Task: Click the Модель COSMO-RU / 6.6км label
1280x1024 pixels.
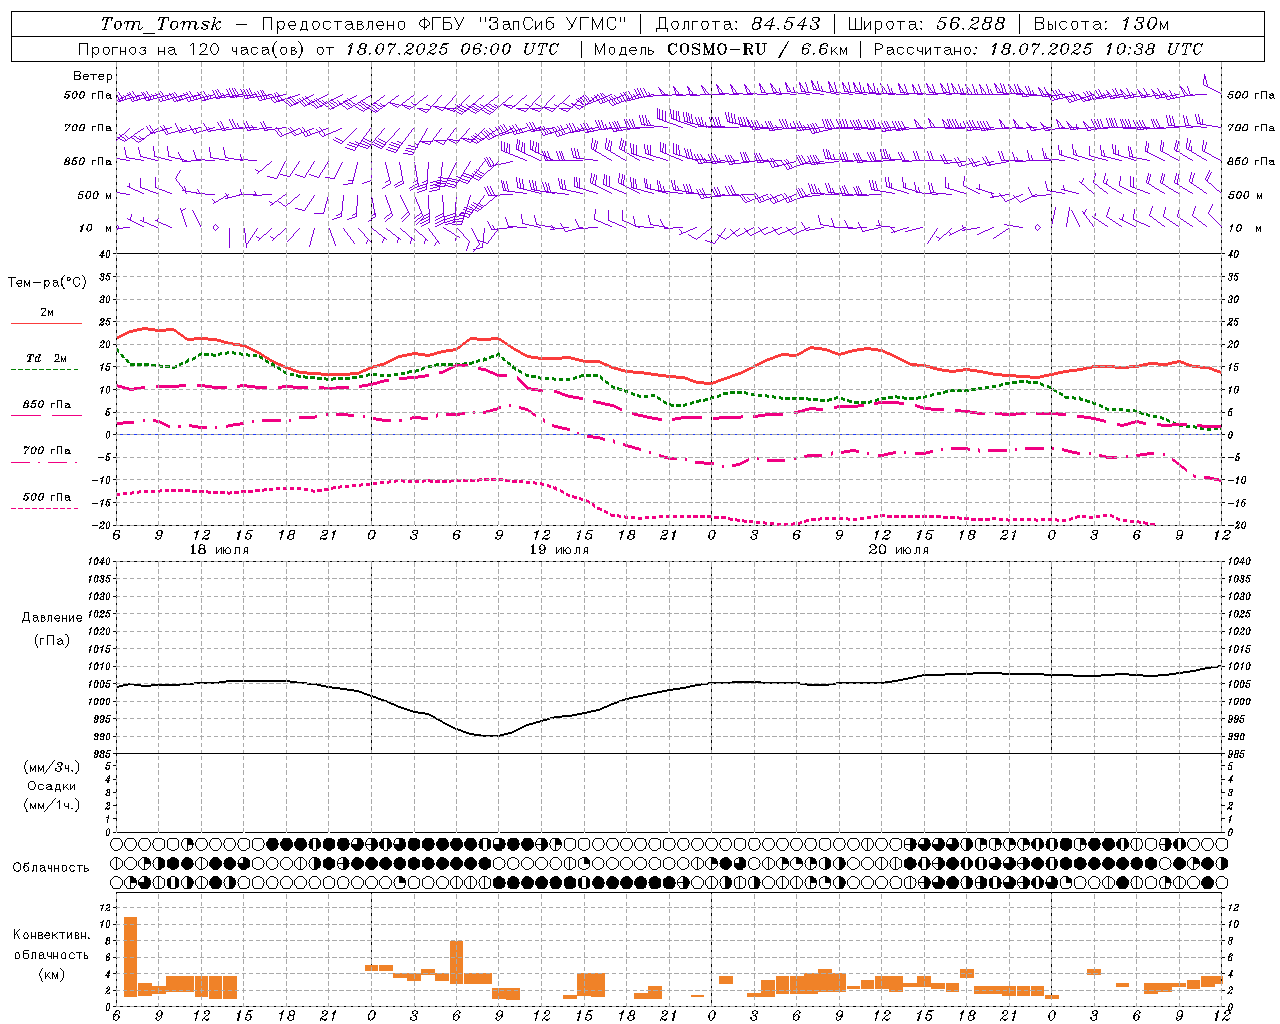Action: 720,49
